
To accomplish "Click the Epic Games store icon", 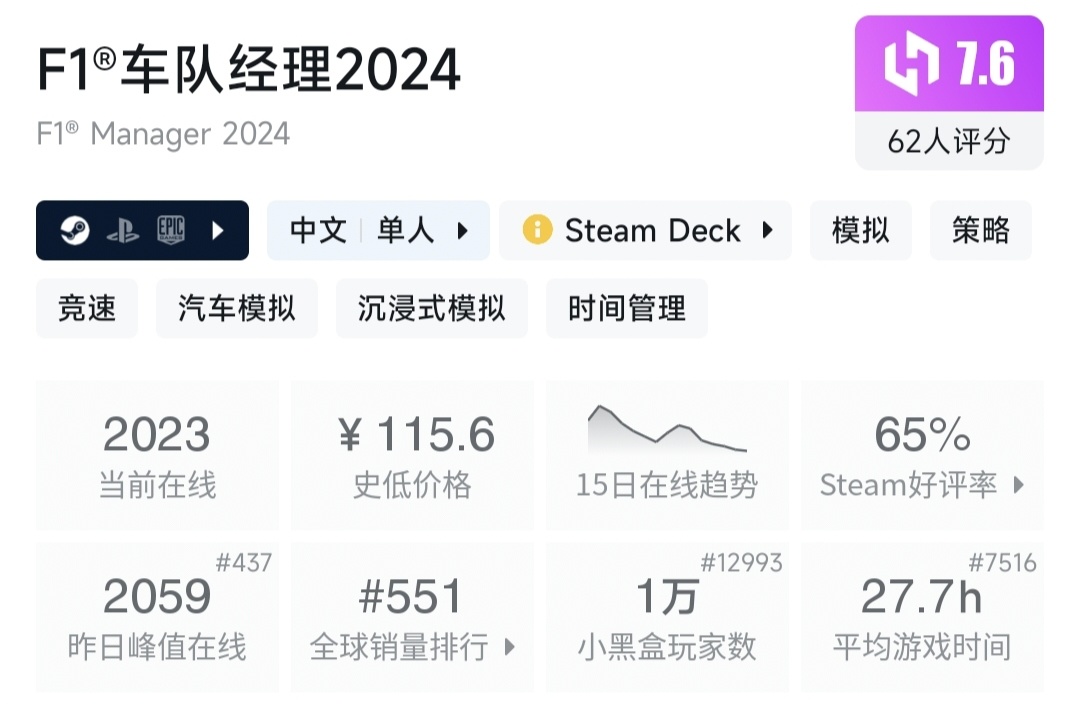I will tap(171, 231).
